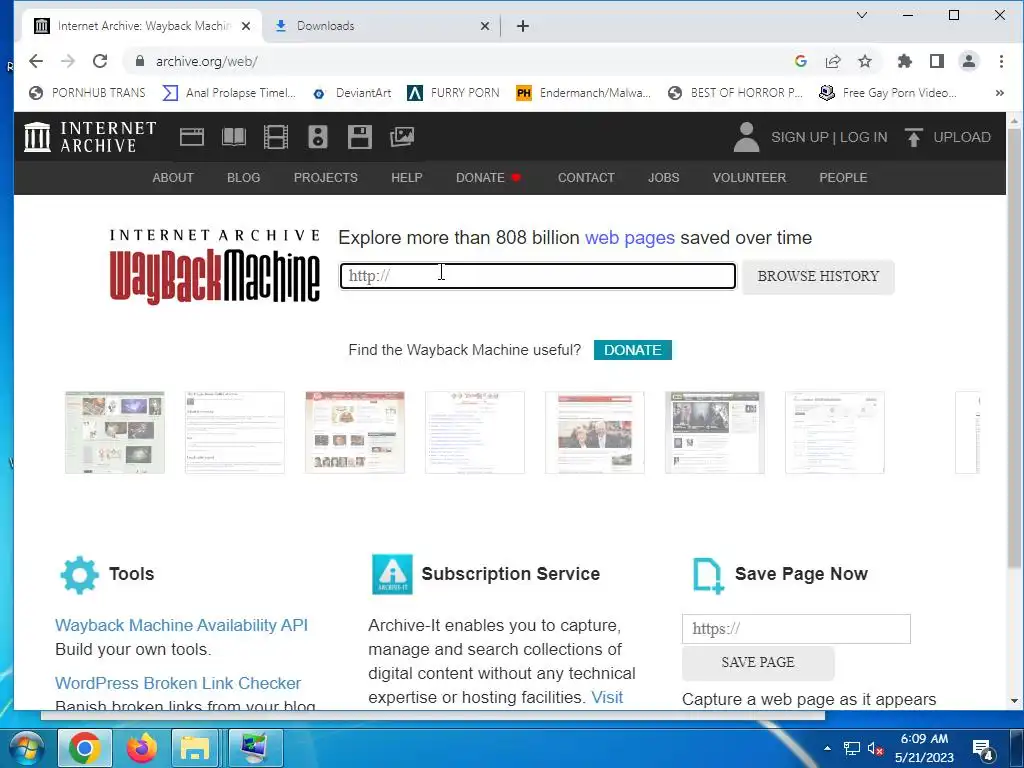Open the tab search chevron dropdown
The width and height of the screenshot is (1024, 768).
862,15
